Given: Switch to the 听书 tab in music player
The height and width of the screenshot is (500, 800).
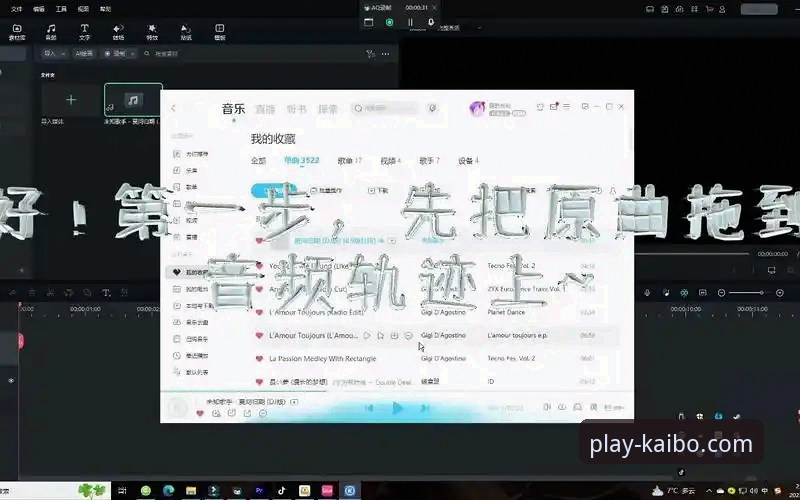Looking at the screenshot, I should click(296, 109).
